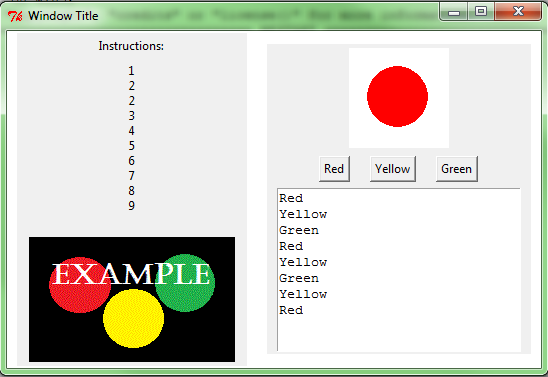Click the EXAMPLE text in the image

click(x=131, y=274)
